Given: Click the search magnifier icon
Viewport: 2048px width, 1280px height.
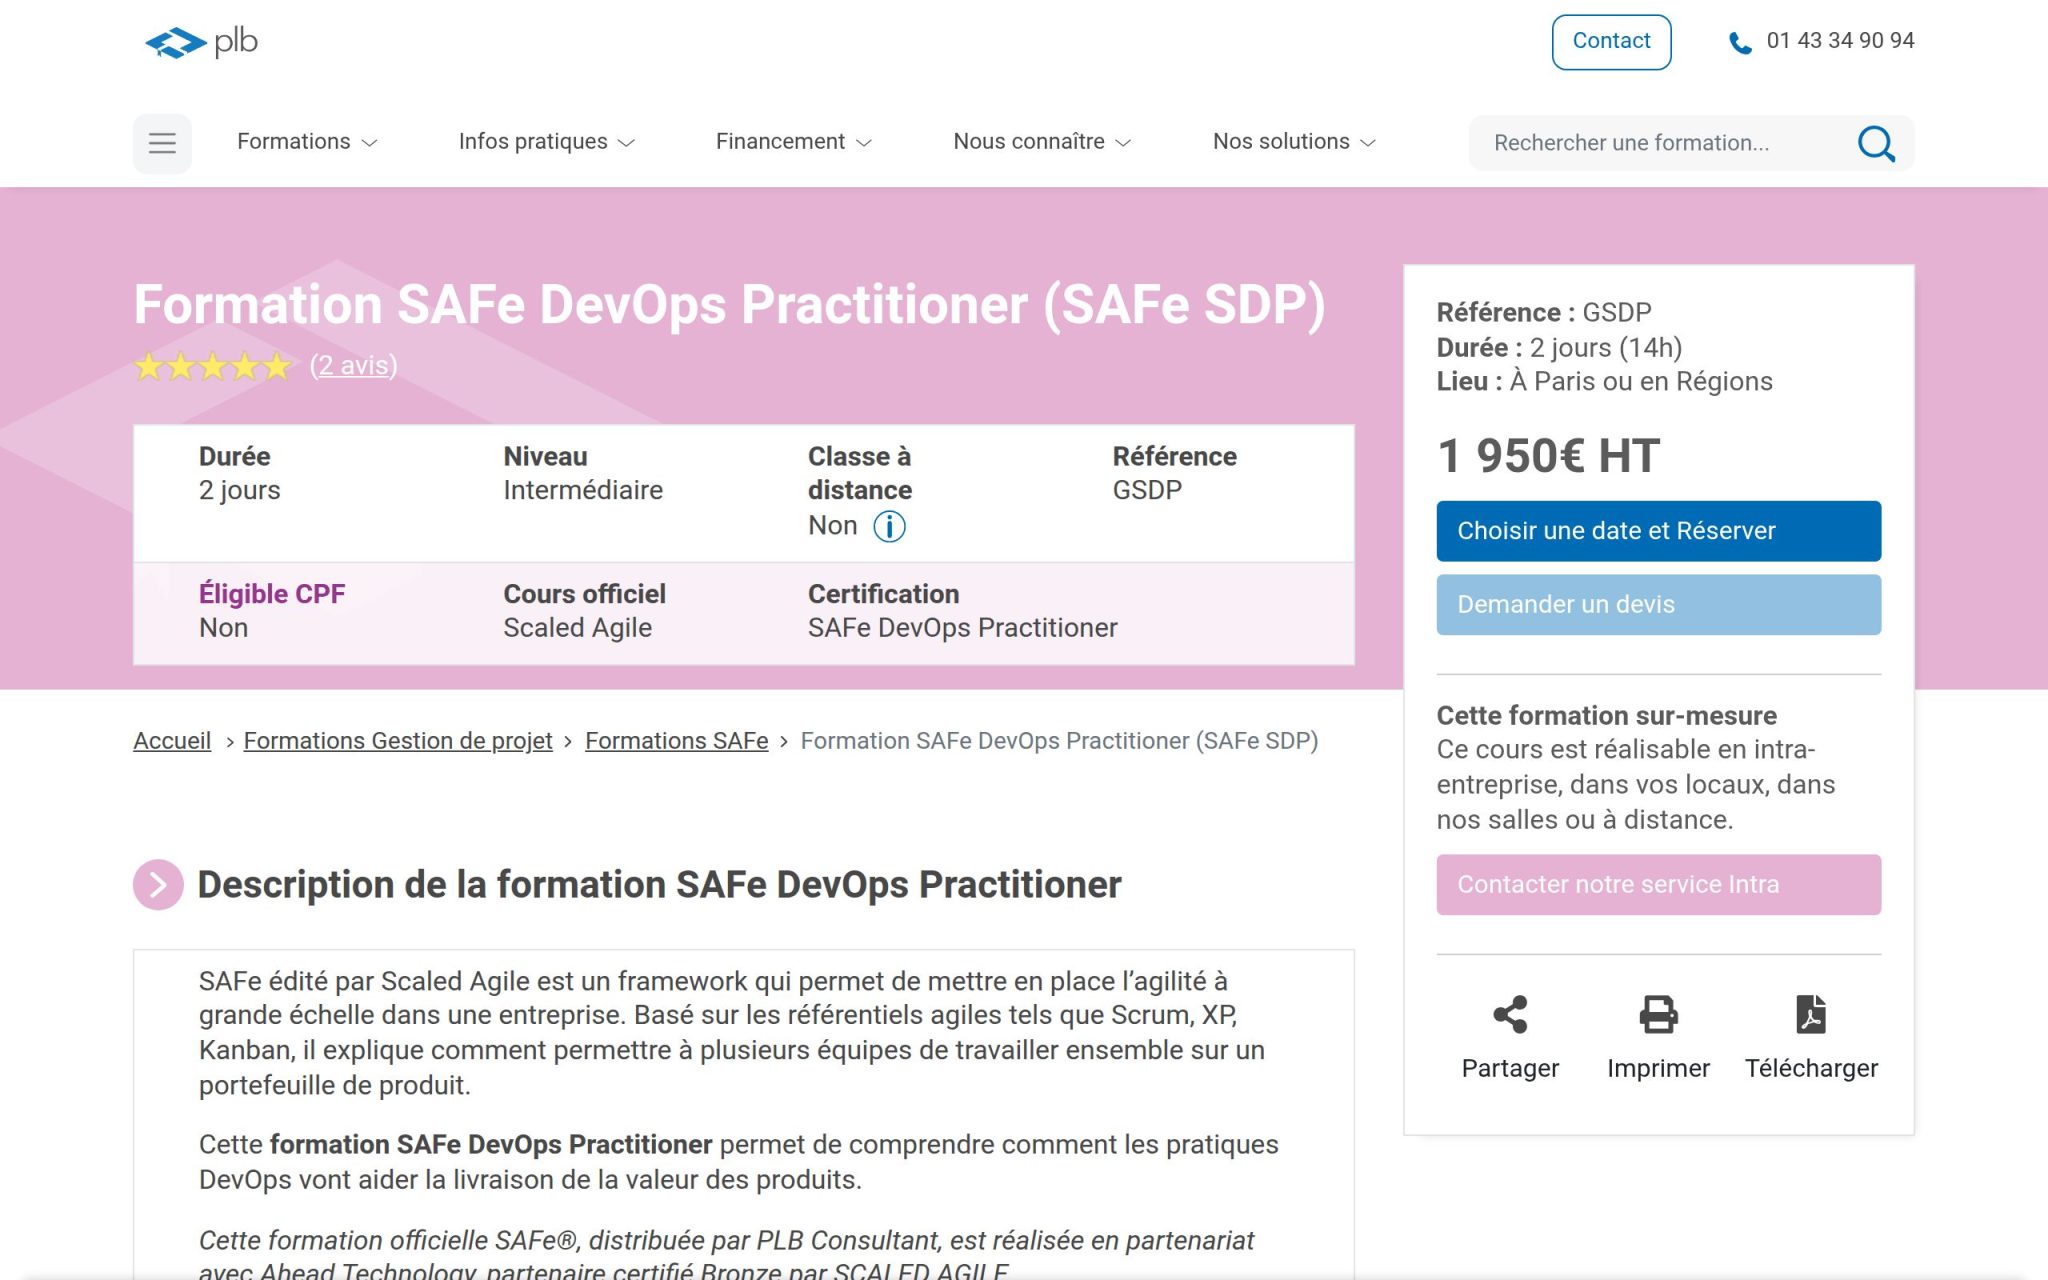Looking at the screenshot, I should (x=1876, y=143).
